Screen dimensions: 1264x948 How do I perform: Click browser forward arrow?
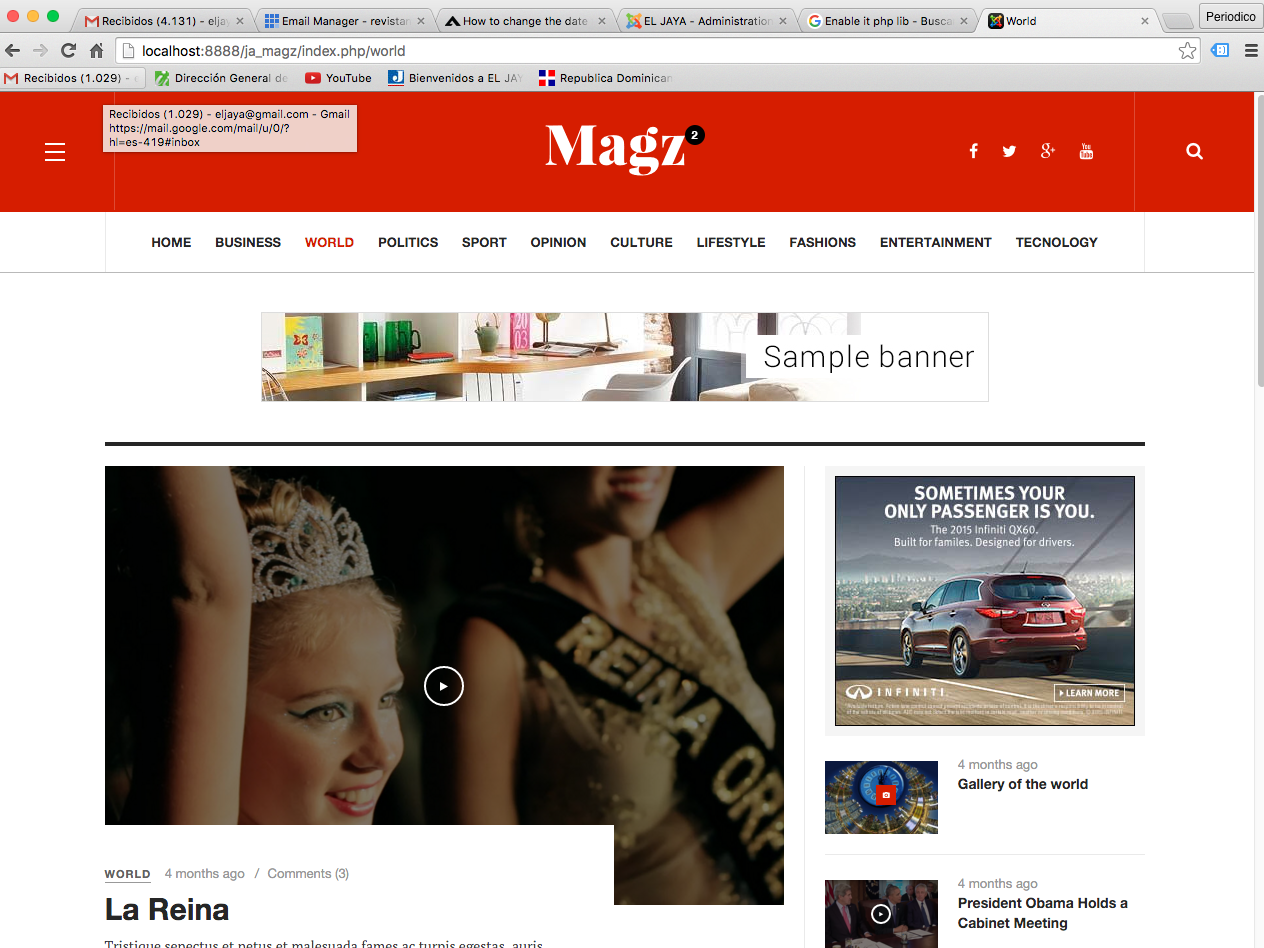click(40, 50)
